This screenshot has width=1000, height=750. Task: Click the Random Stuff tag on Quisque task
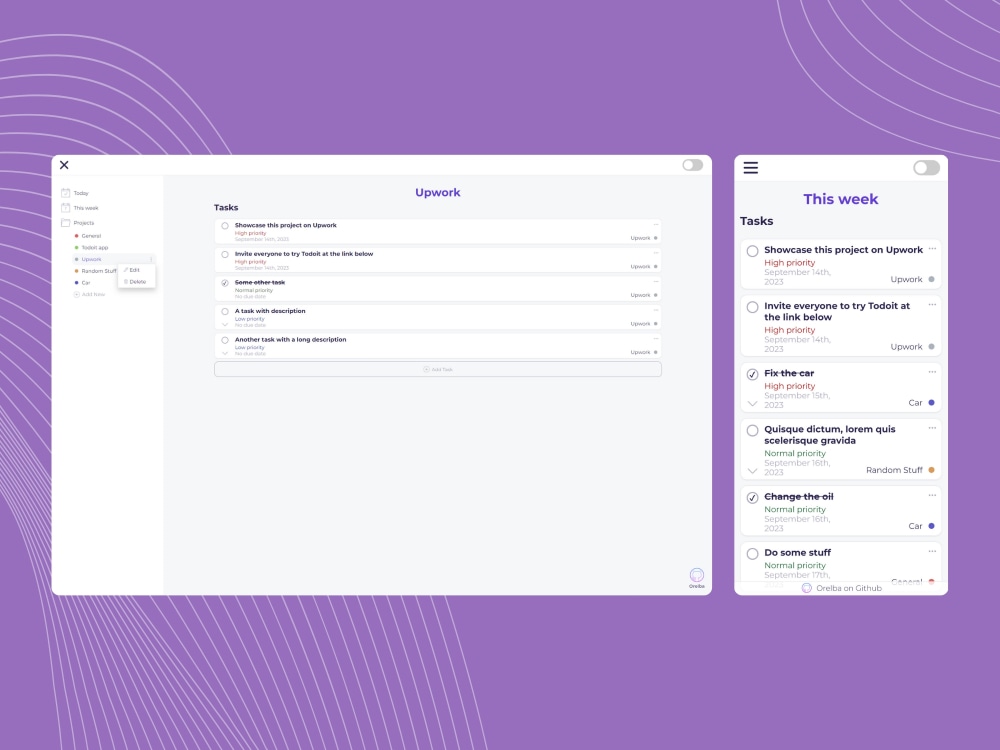point(894,470)
